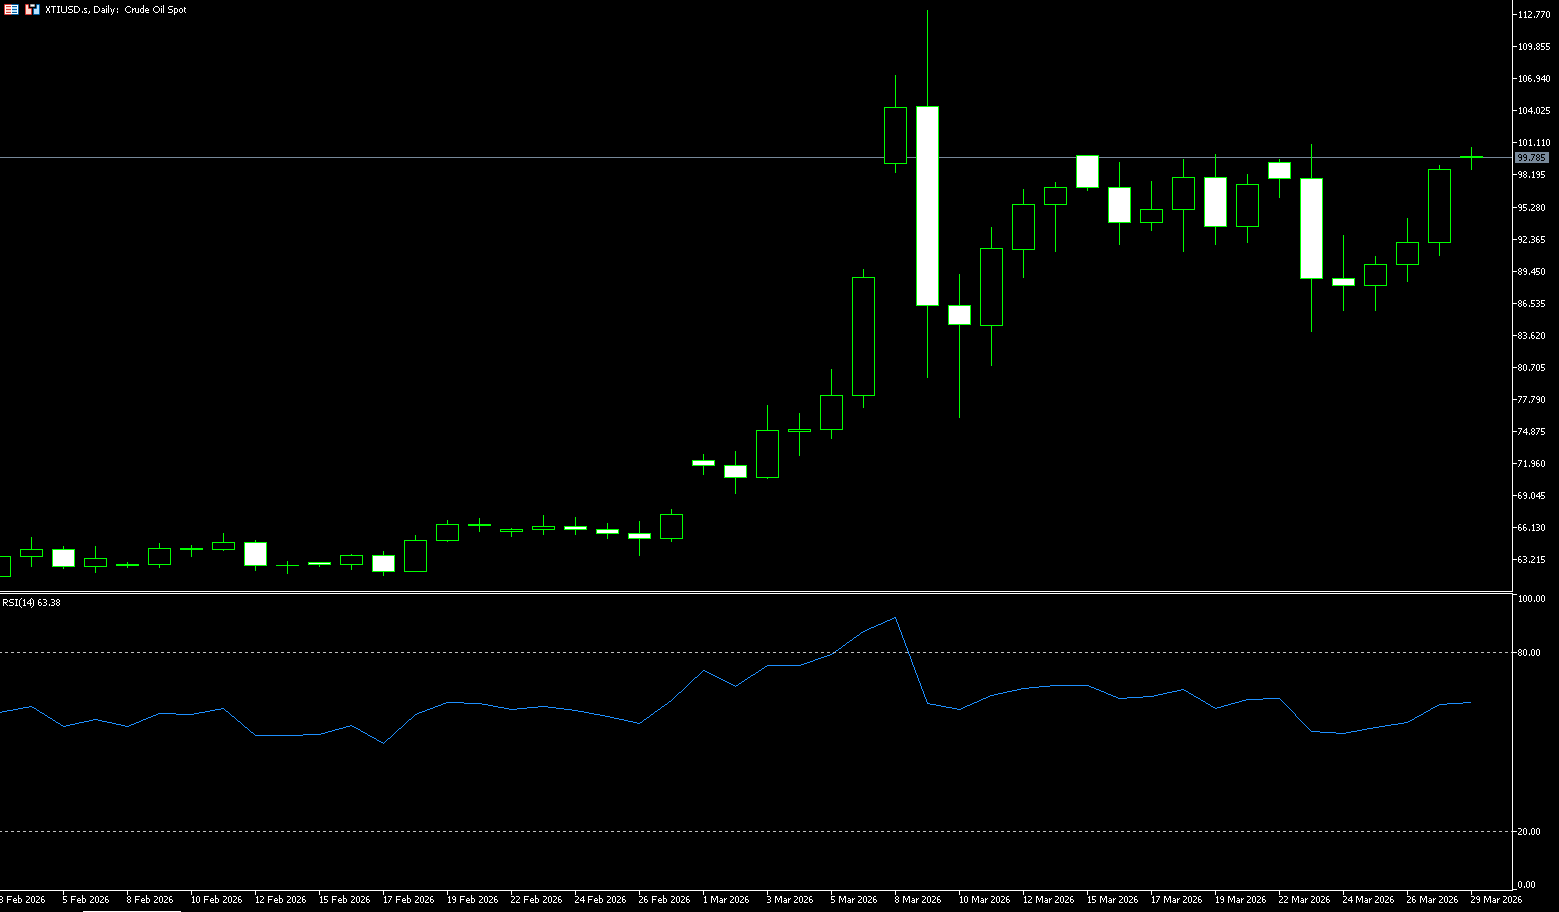Screen dimensions: 1559x912
Task: Click the large bullish candle on 5 Mar
Action: click(x=863, y=336)
